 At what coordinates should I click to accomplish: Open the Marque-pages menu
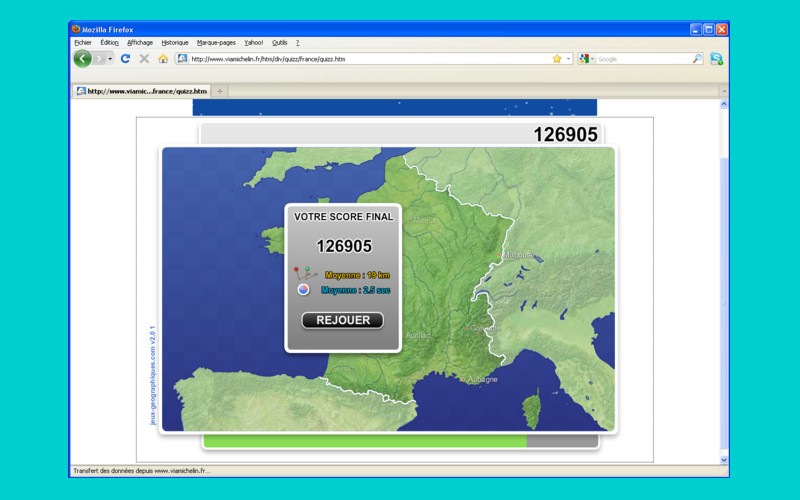coord(216,43)
